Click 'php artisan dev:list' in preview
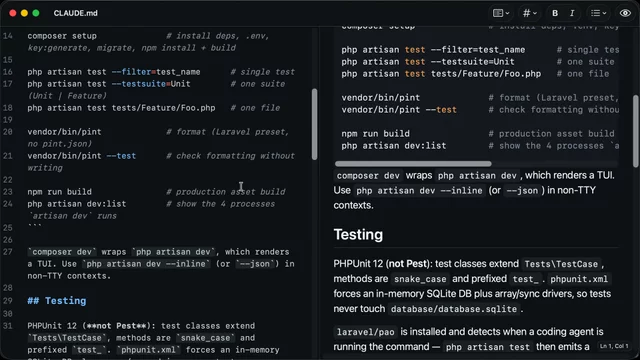640x360 pixels. point(394,146)
